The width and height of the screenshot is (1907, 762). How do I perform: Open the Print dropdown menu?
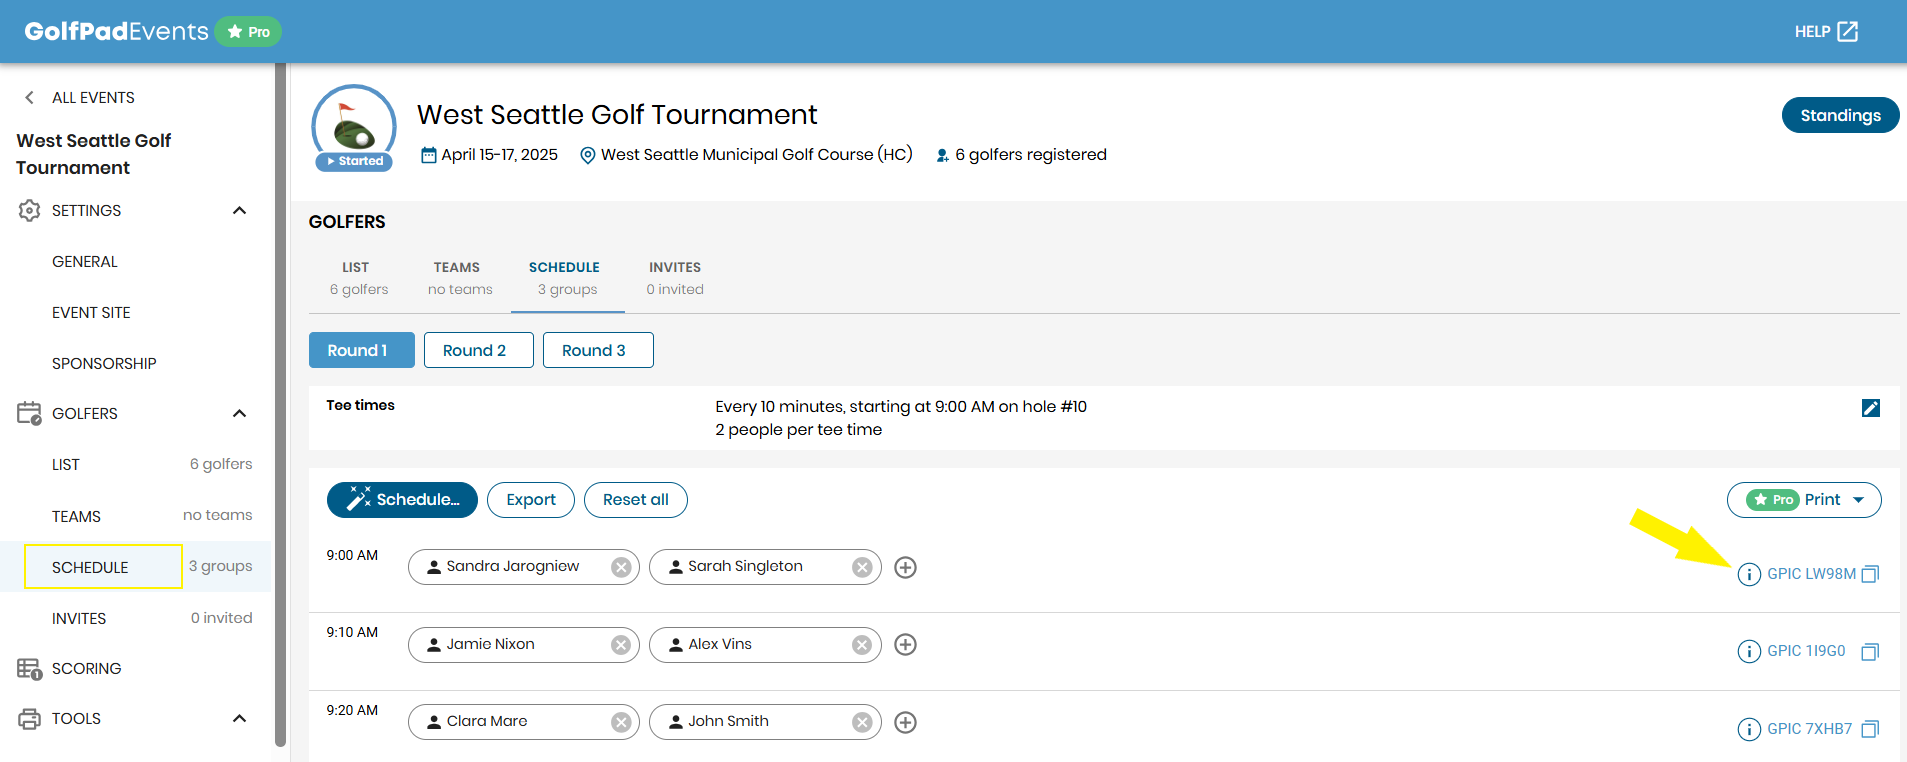pyautogui.click(x=1804, y=500)
